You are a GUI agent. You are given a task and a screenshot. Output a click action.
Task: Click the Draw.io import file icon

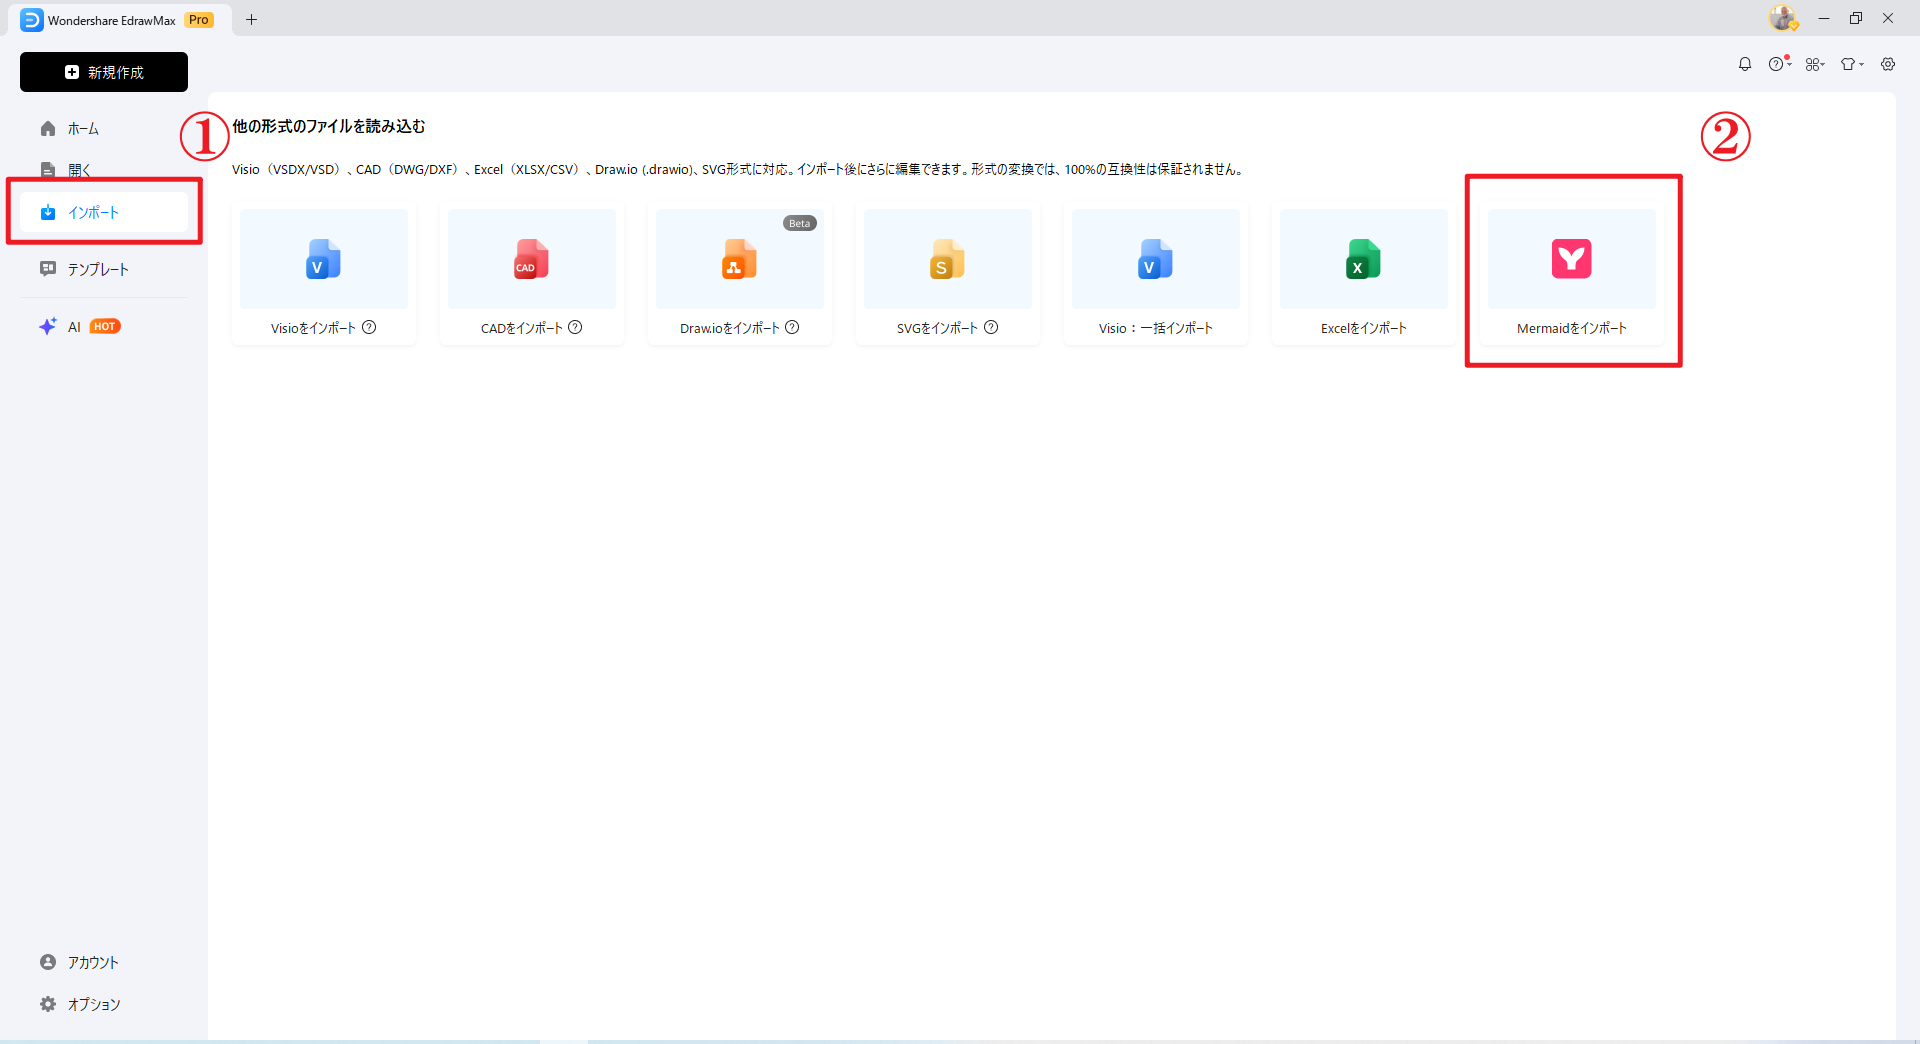[739, 259]
